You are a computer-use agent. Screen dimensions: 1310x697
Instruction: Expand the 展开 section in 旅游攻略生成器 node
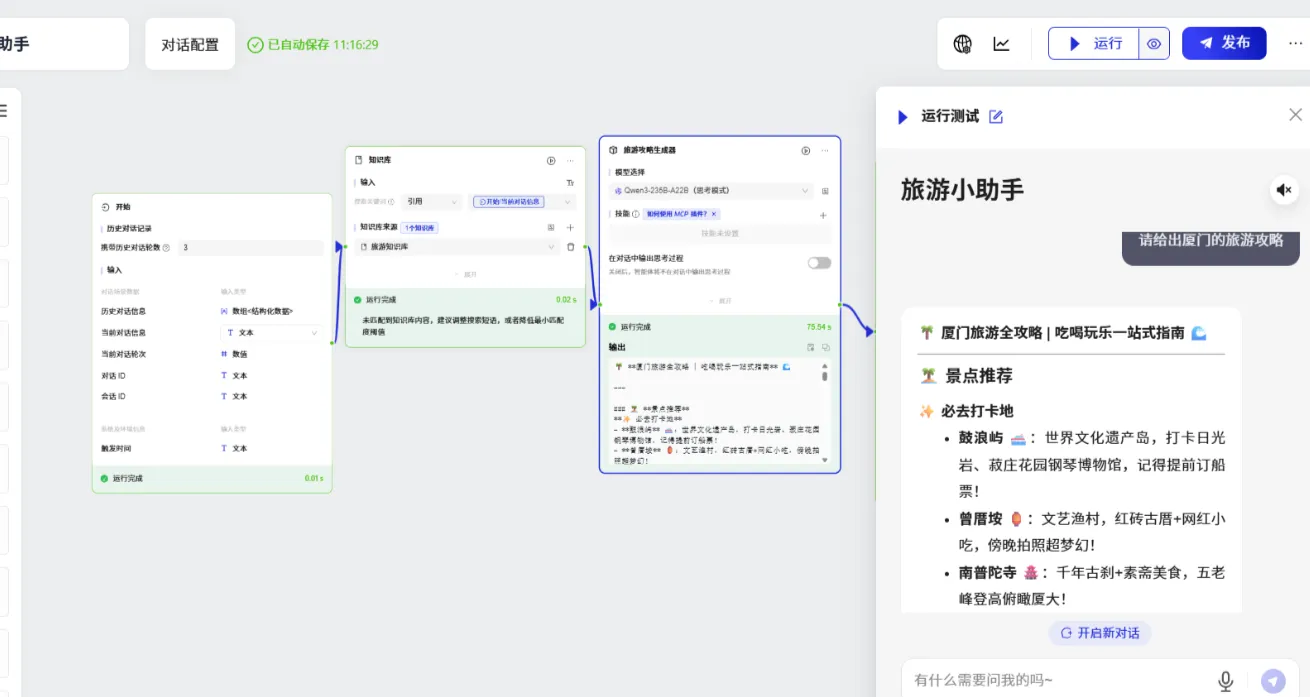point(720,299)
